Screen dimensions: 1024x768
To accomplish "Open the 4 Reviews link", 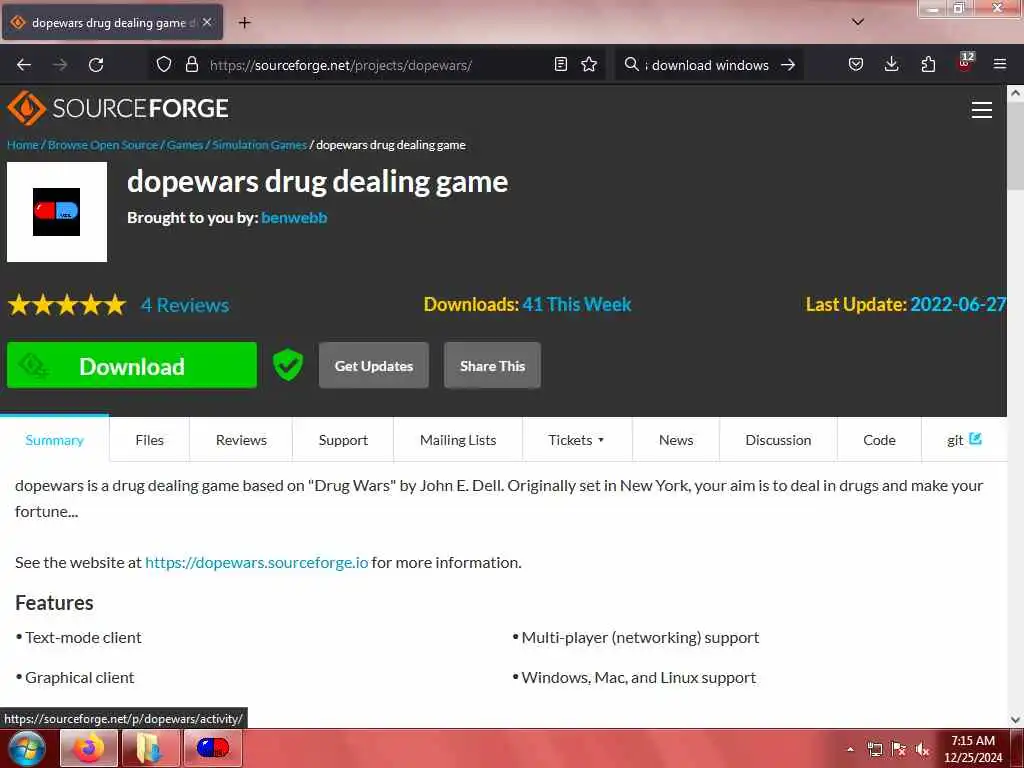I will (185, 305).
